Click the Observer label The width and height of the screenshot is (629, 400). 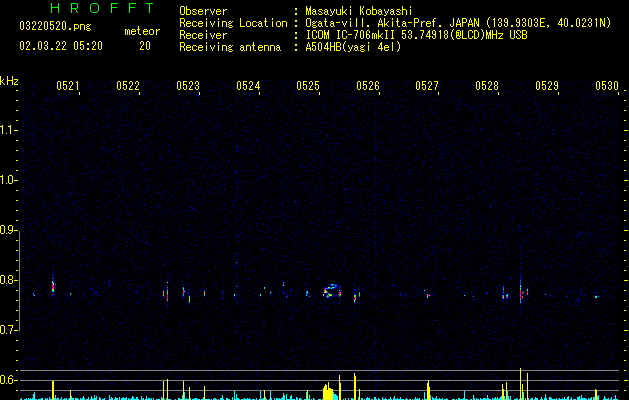203,11
